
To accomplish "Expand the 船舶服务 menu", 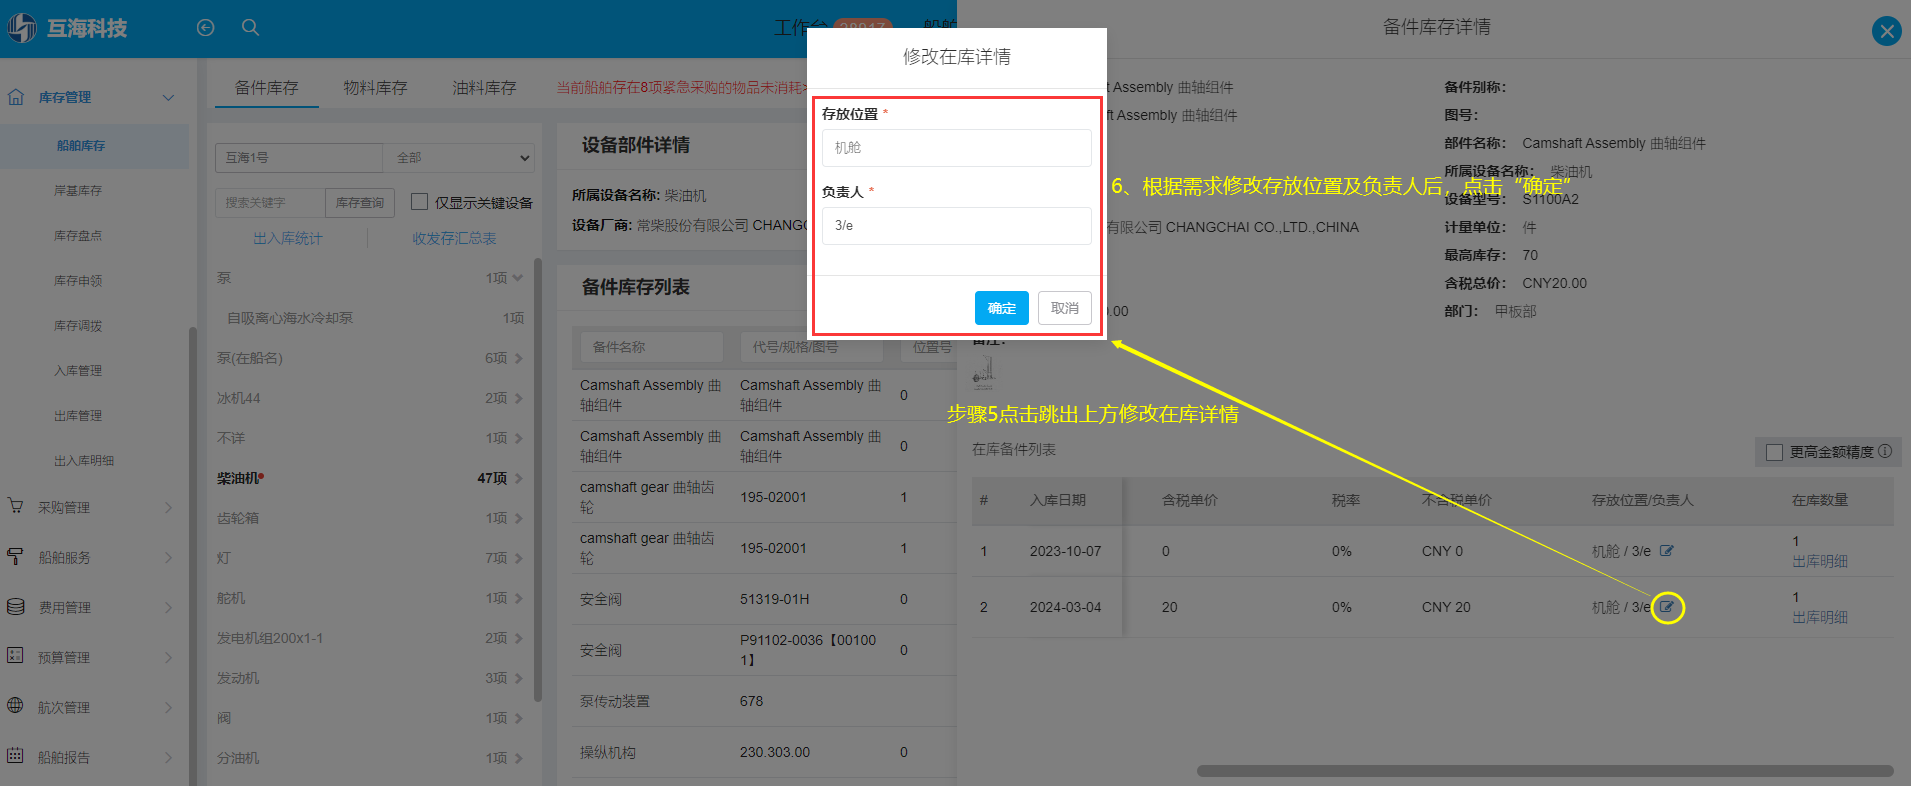I will (168, 557).
